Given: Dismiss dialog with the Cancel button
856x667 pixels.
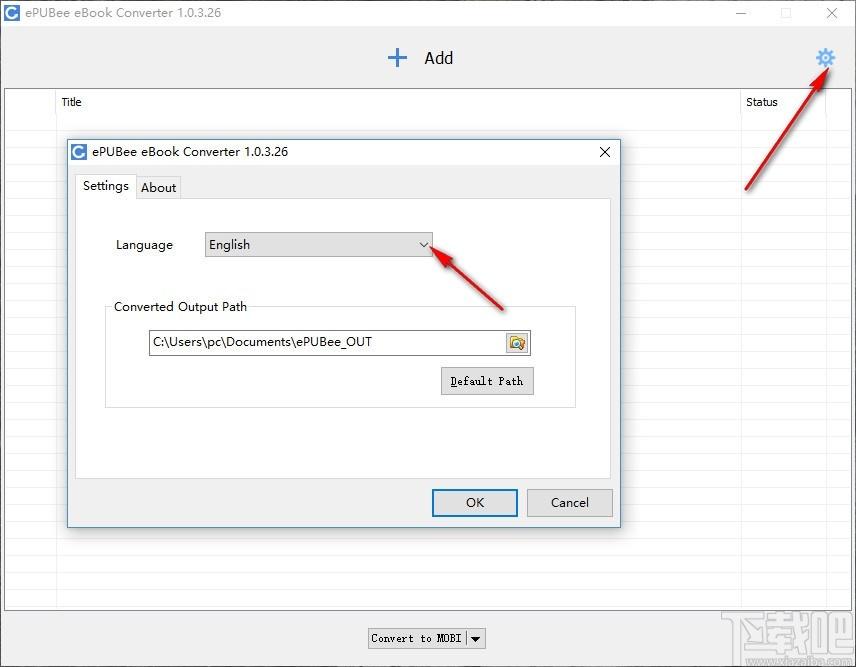Looking at the screenshot, I should (x=569, y=502).
